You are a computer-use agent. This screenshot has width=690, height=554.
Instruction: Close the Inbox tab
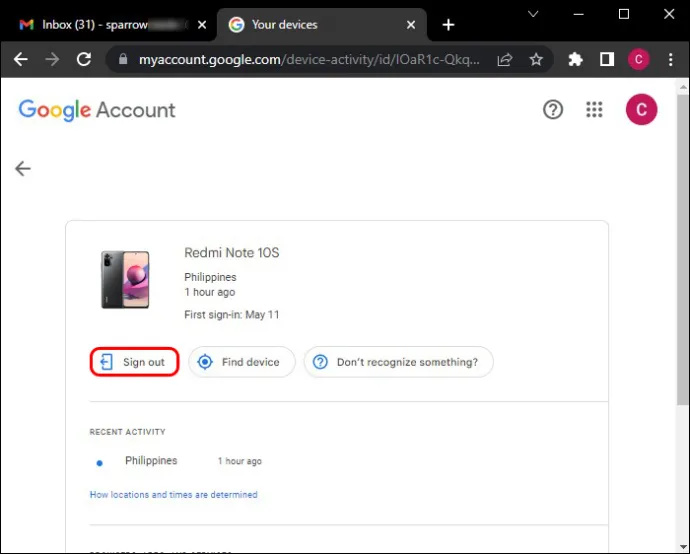click(x=202, y=25)
